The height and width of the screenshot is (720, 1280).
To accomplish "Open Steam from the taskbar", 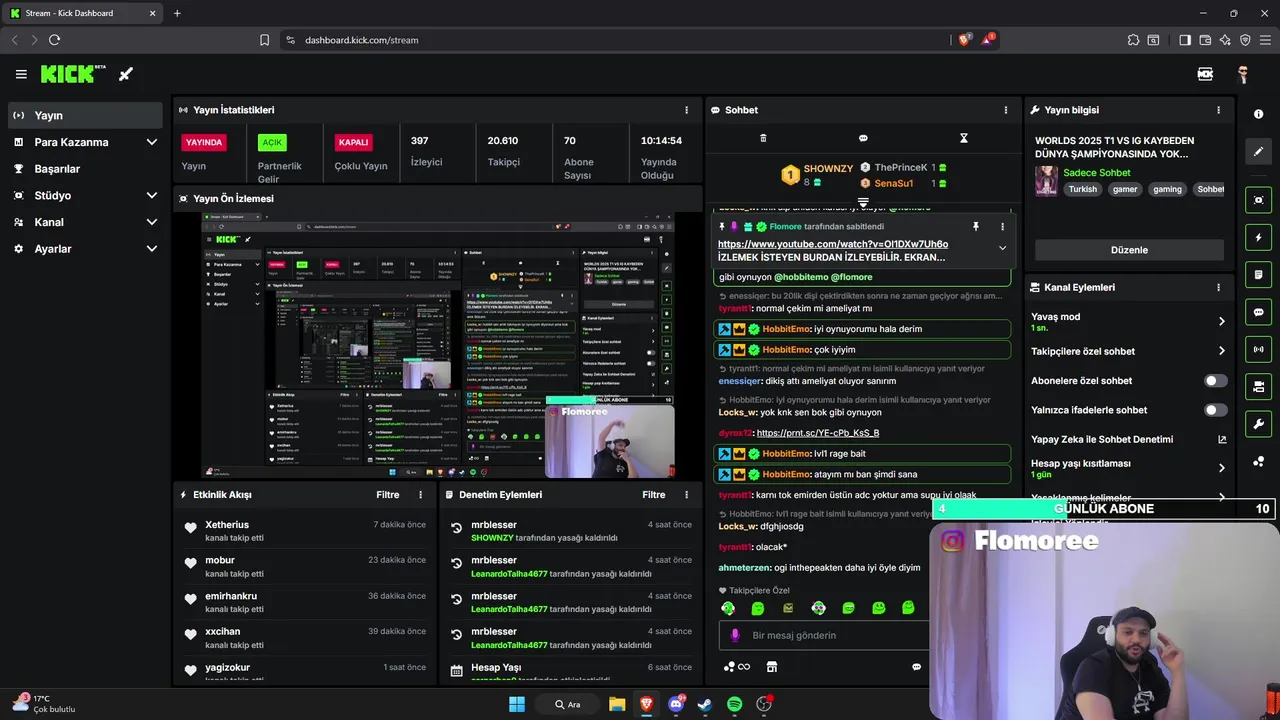I will 705,704.
